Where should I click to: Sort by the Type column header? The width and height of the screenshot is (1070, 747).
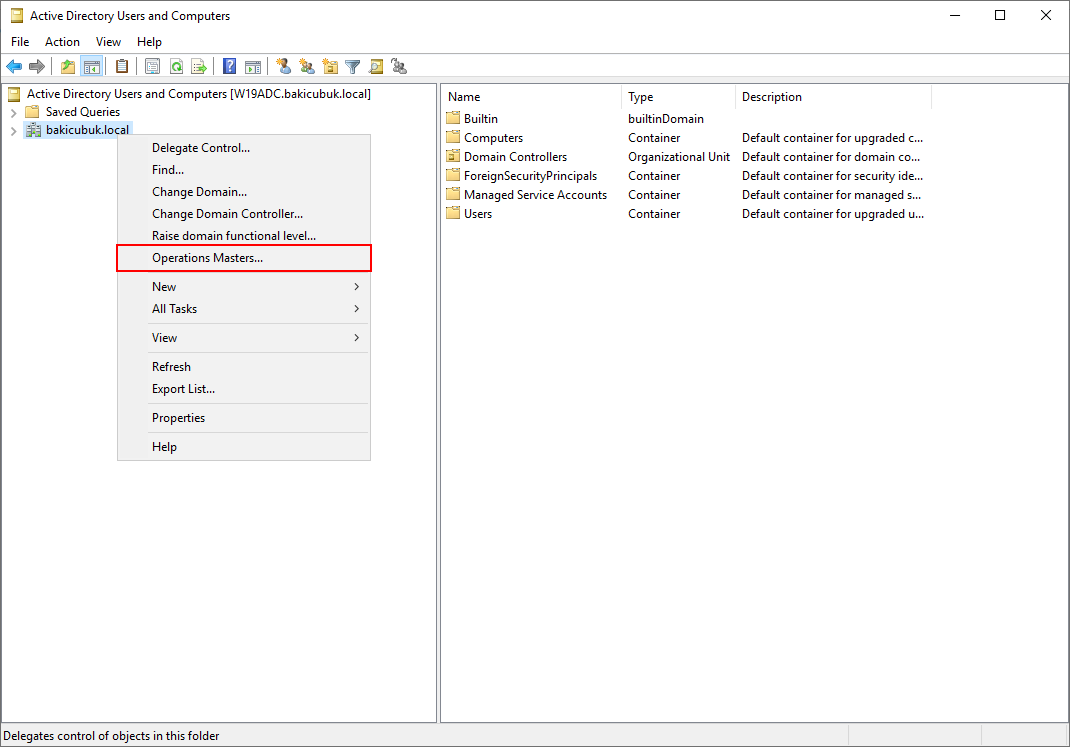click(x=679, y=97)
